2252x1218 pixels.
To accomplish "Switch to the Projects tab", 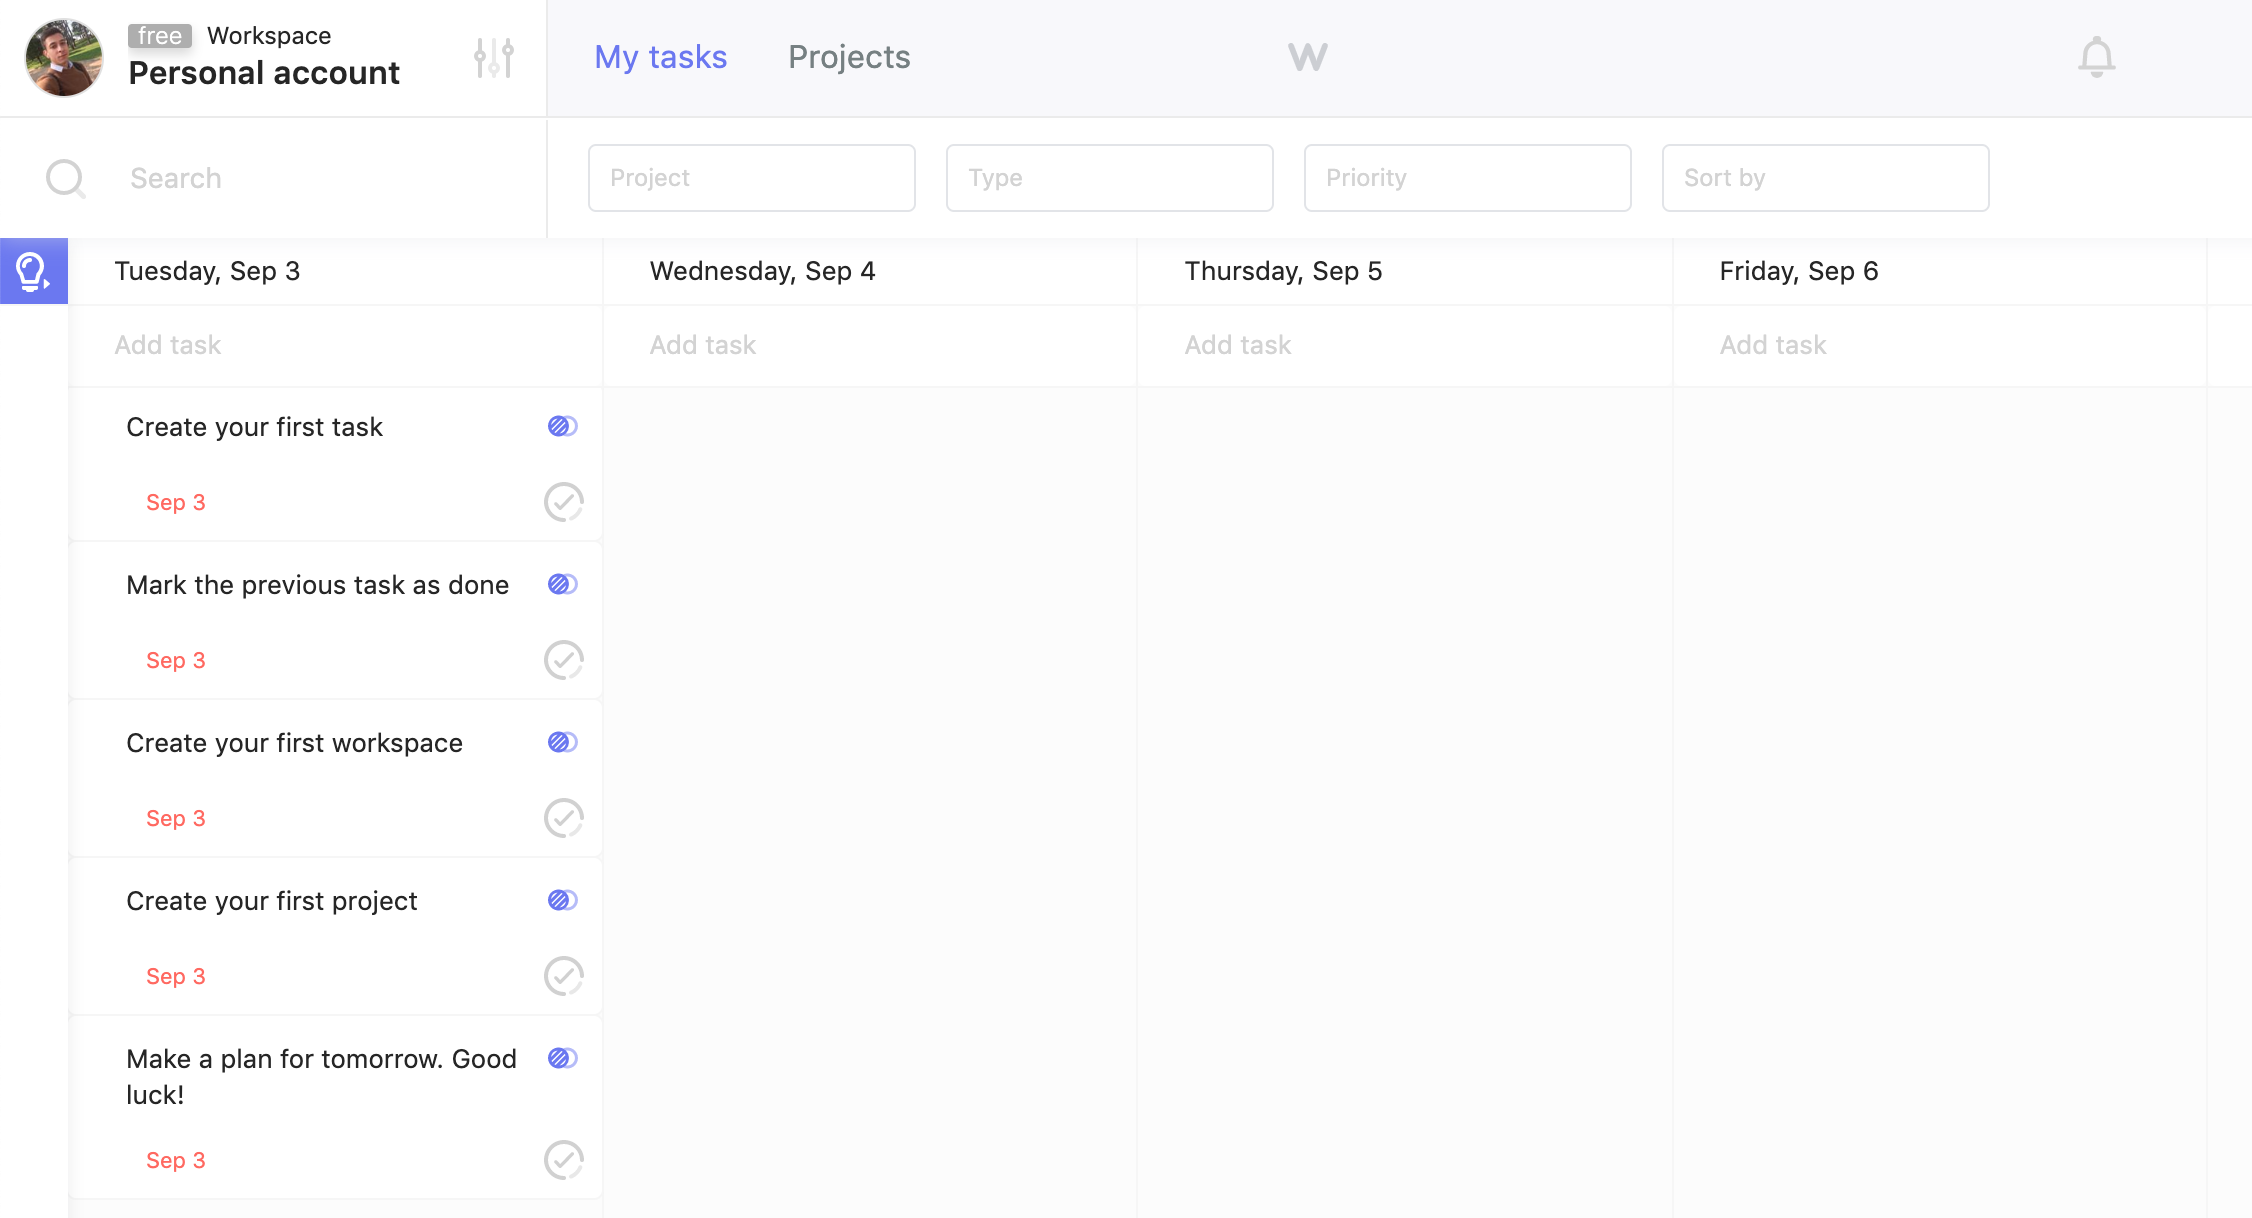I will tap(849, 57).
